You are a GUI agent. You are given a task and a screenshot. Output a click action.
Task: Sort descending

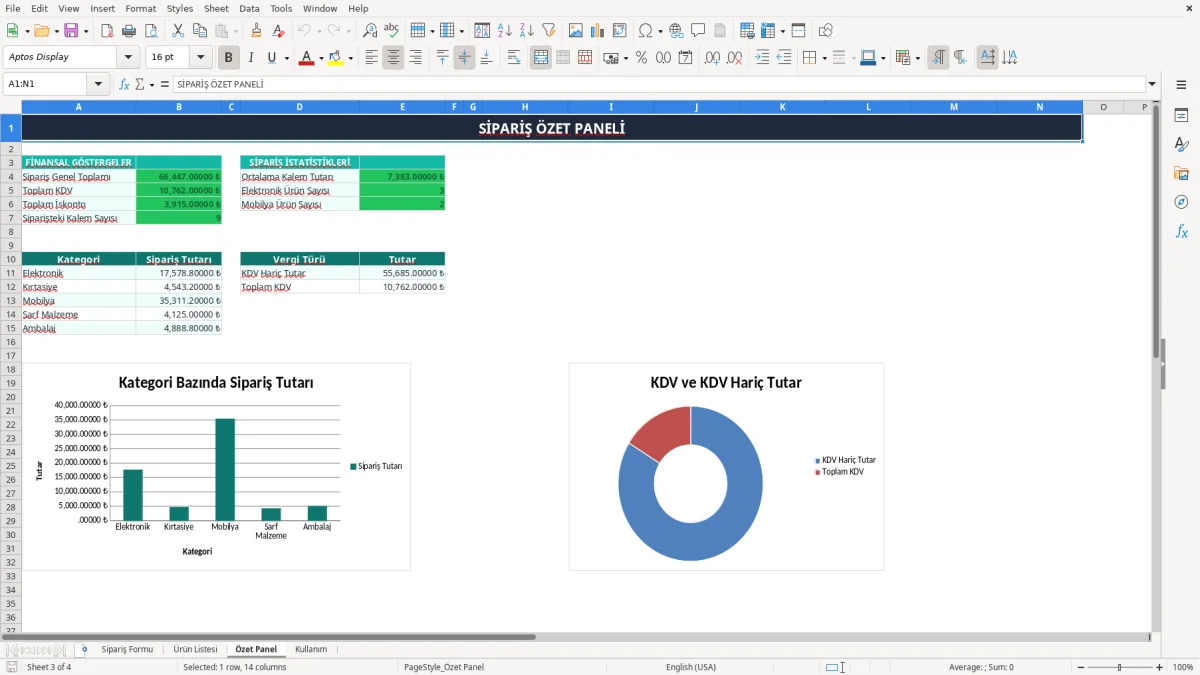coord(527,31)
